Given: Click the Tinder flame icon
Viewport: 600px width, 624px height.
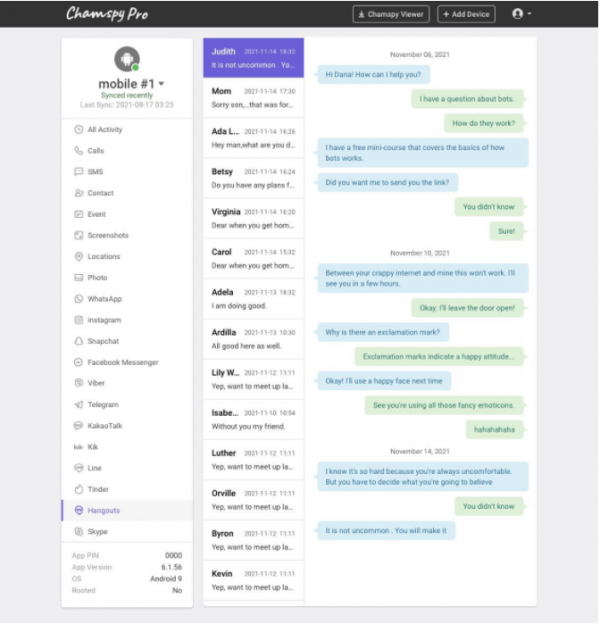Looking at the screenshot, I should coord(79,489).
